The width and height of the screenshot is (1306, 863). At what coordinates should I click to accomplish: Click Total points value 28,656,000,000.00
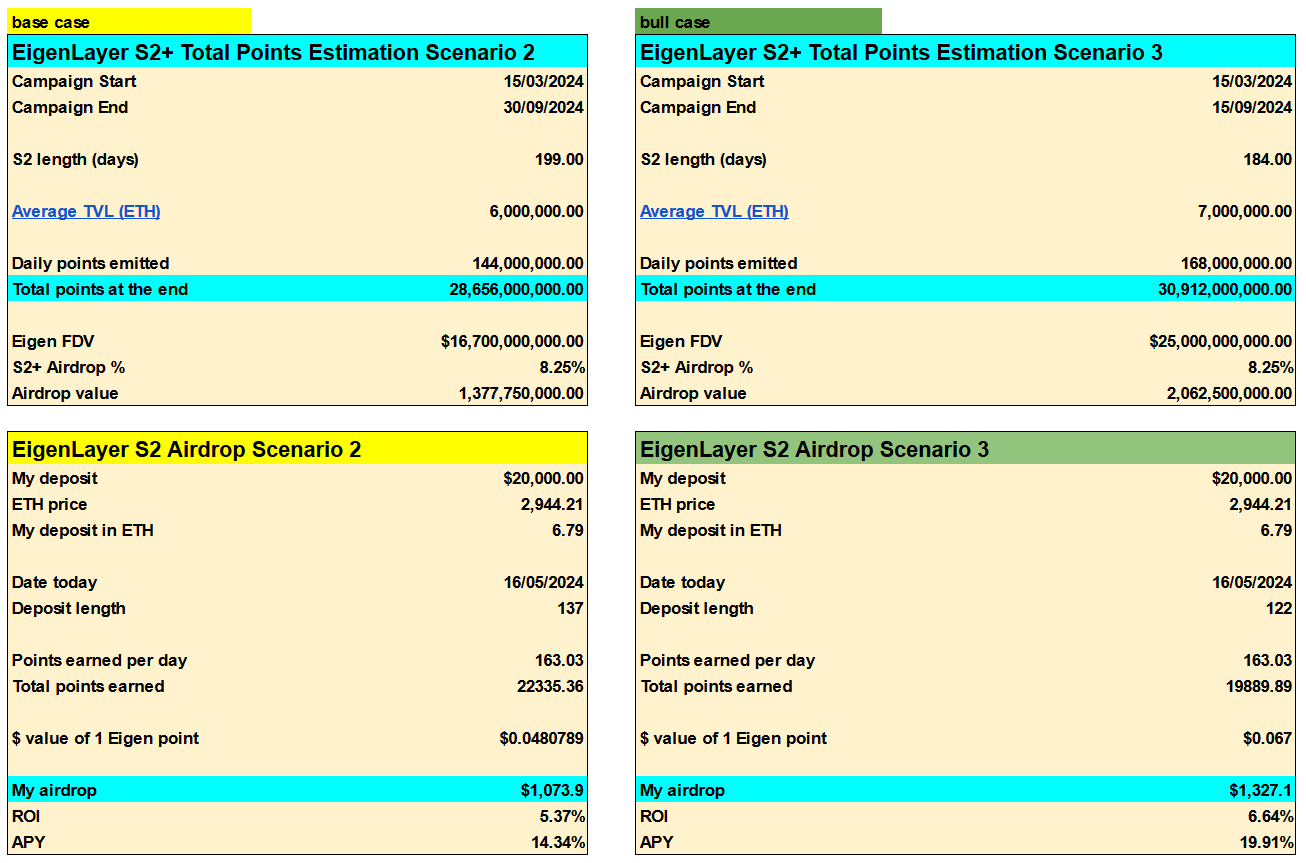[517, 289]
